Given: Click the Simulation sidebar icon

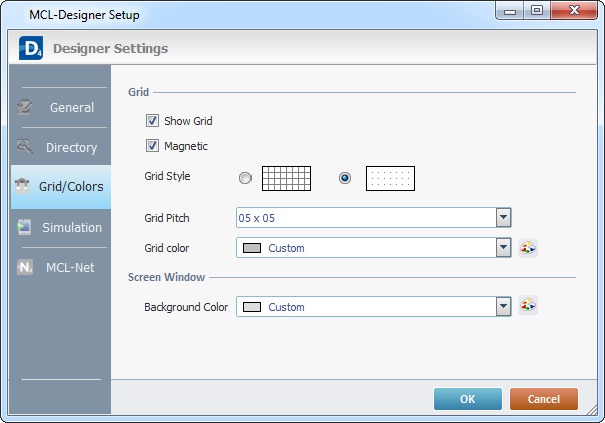Looking at the screenshot, I should [x=24, y=227].
